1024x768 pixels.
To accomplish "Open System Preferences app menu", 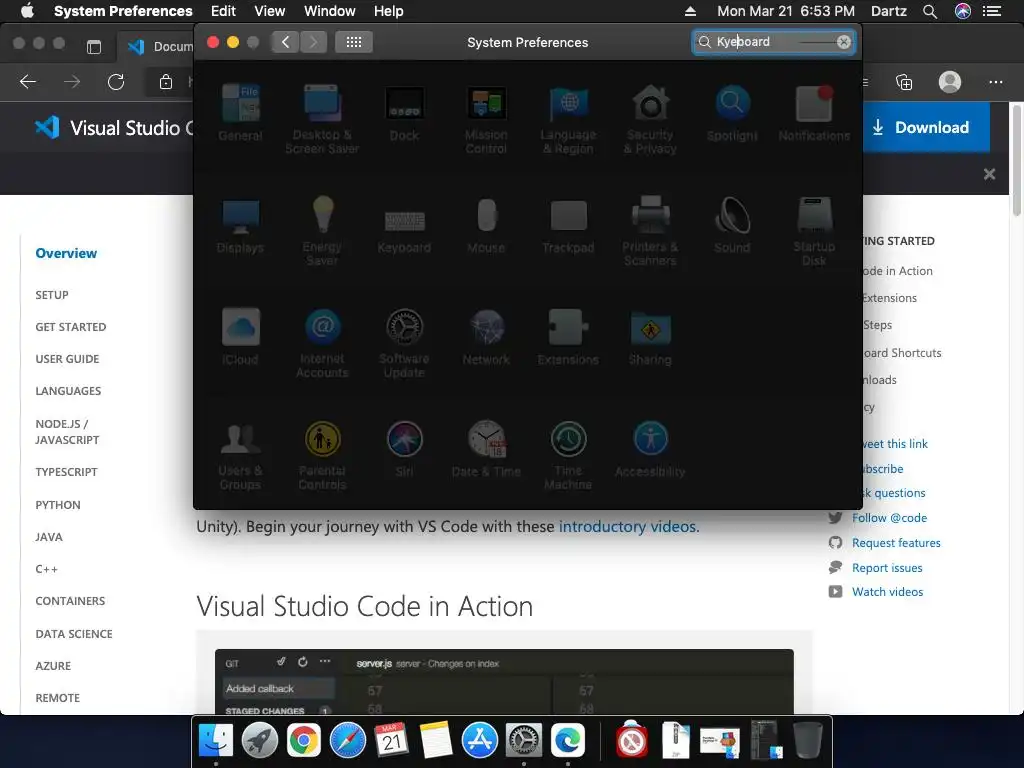I will pyautogui.click(x=123, y=11).
